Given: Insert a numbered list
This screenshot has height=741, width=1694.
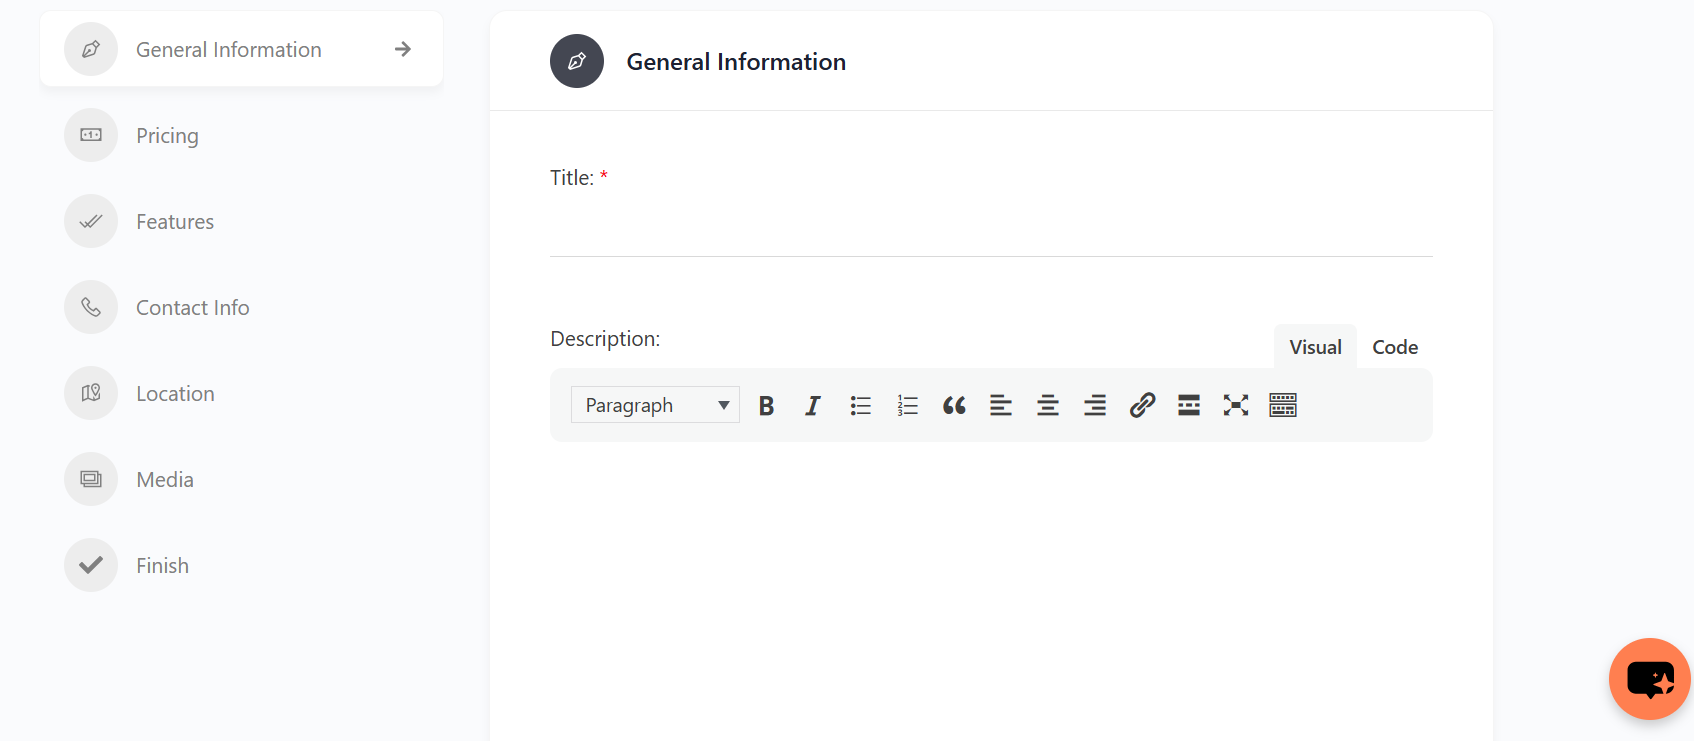Looking at the screenshot, I should pyautogui.click(x=907, y=405).
